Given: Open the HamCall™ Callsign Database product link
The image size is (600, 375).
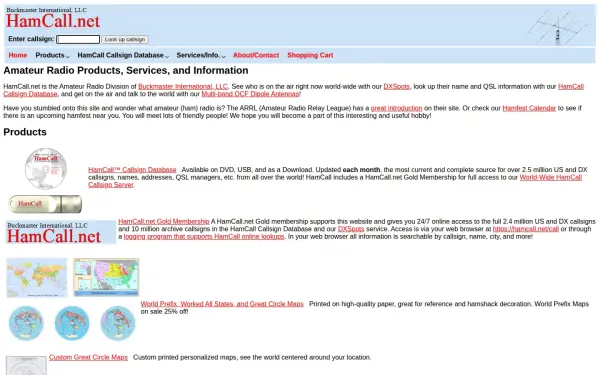Looking at the screenshot, I should click(132, 170).
